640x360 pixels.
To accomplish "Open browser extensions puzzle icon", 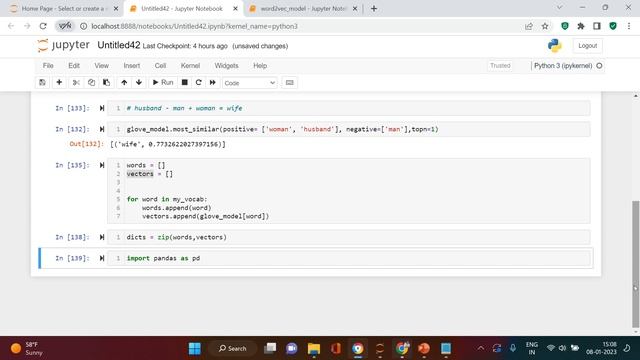I will [581, 26].
